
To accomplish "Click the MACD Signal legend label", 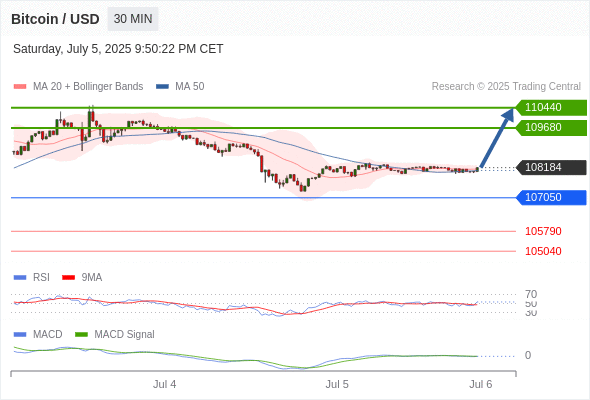I will pyautogui.click(x=124, y=335).
